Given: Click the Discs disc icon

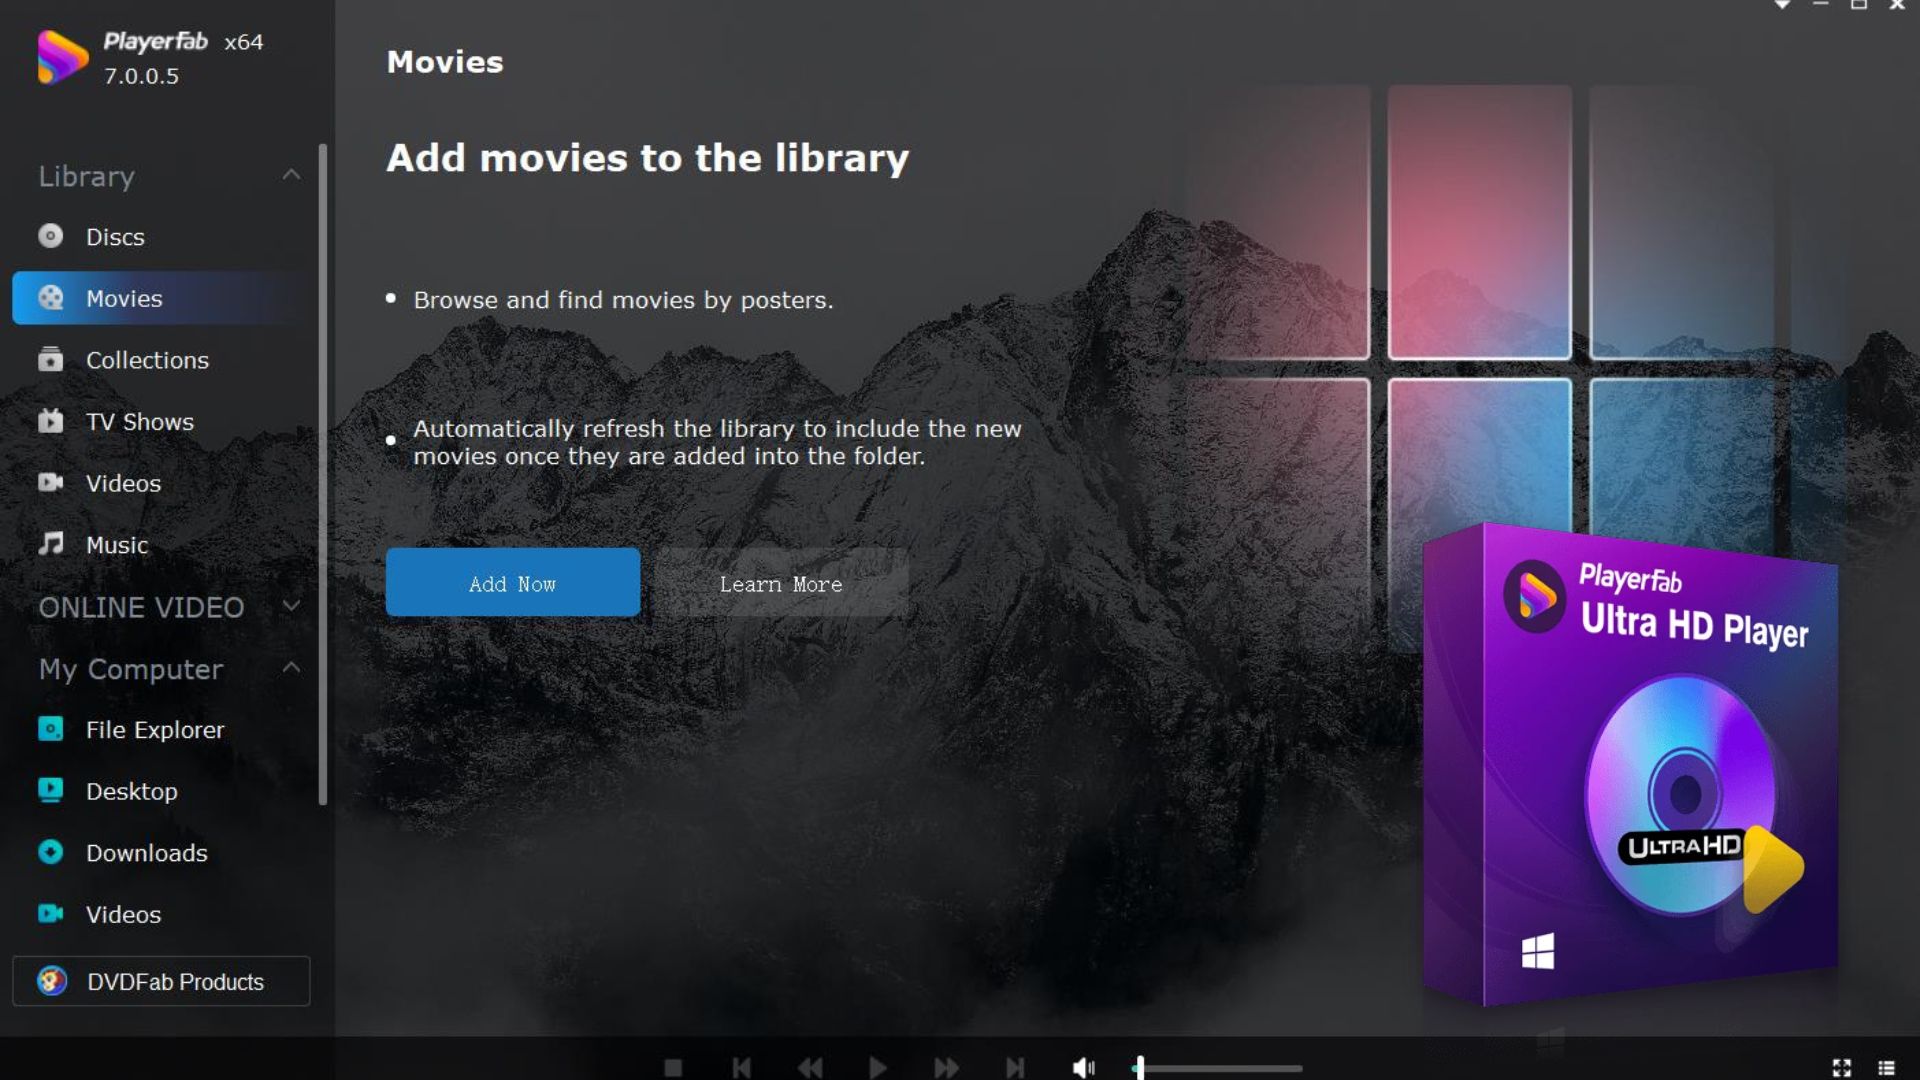Looking at the screenshot, I should pos(50,236).
